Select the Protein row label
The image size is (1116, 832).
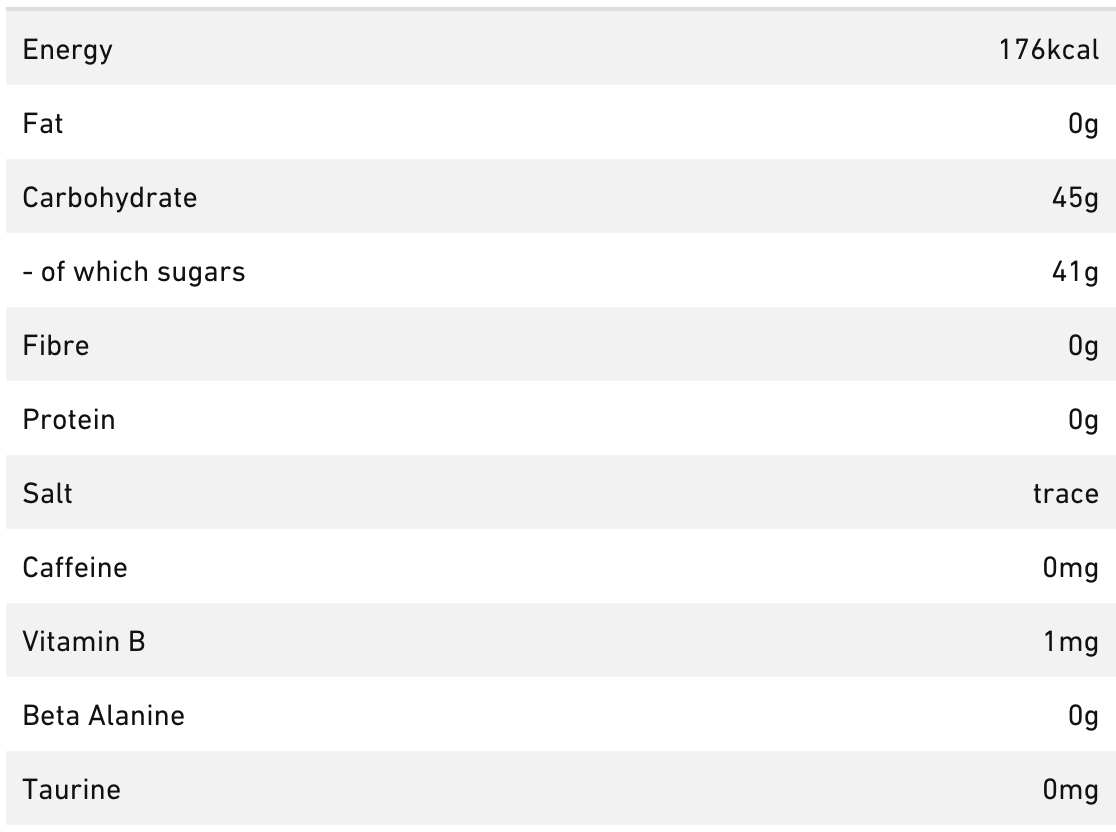pyautogui.click(x=69, y=420)
